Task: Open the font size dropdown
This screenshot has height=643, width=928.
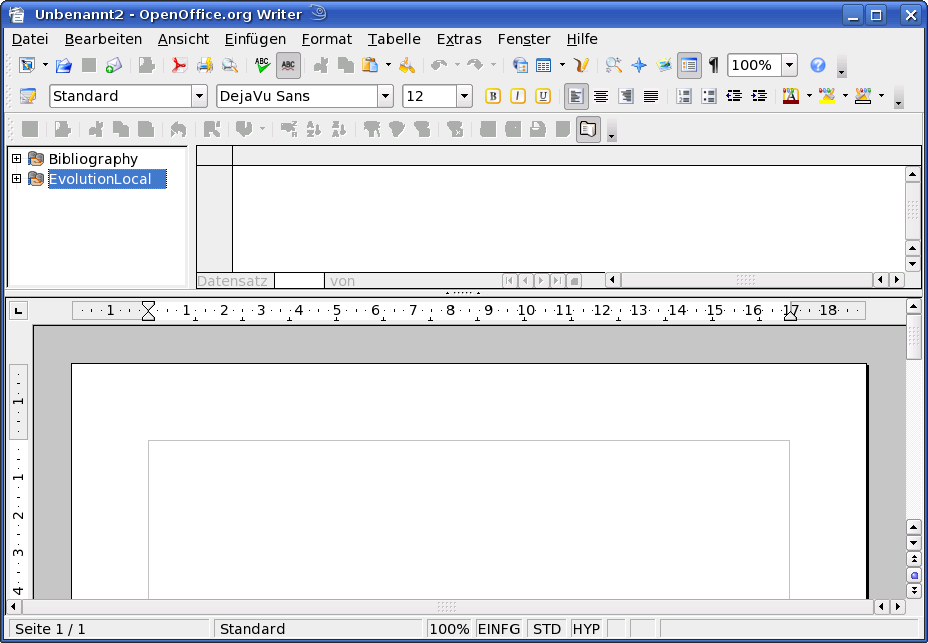Action: coord(466,96)
